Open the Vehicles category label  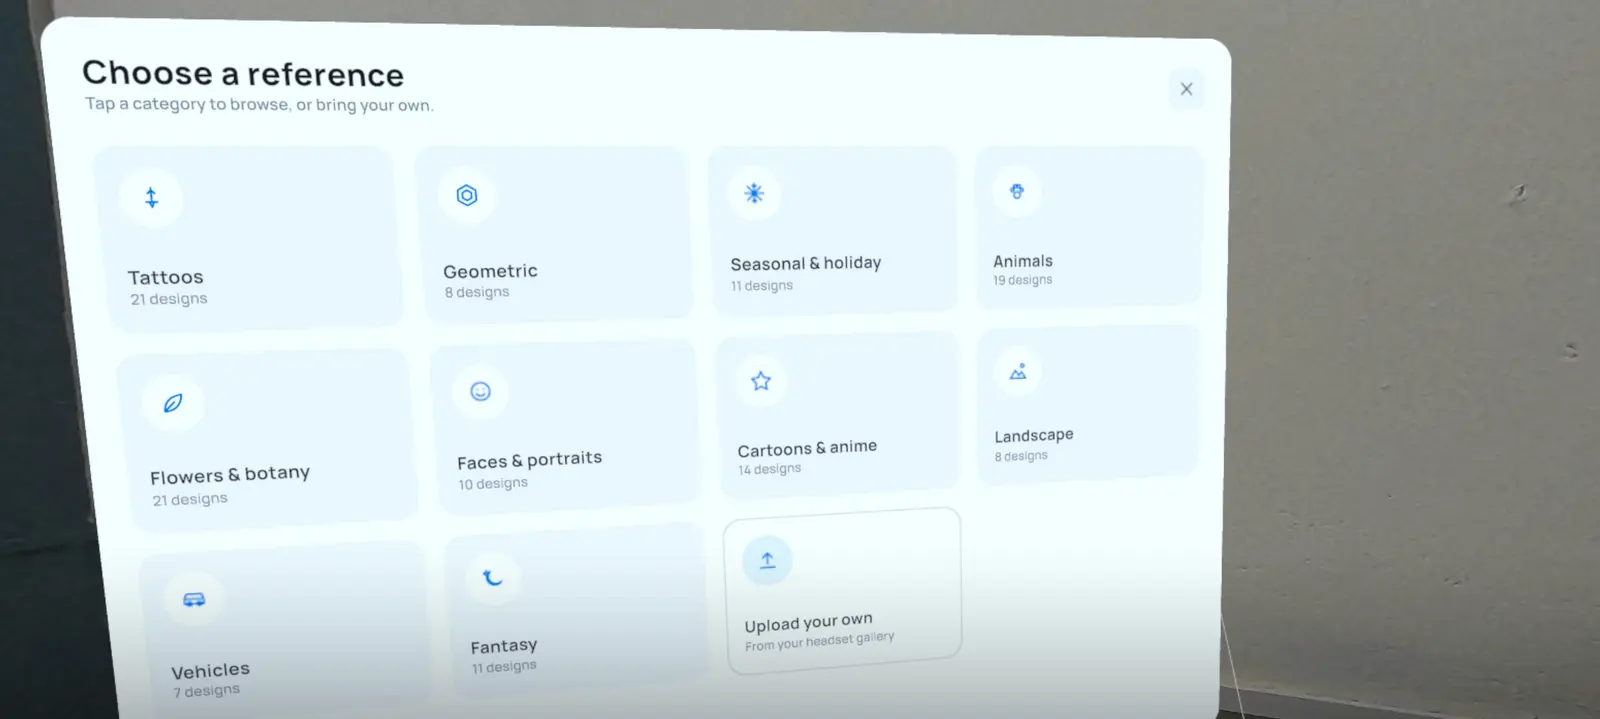(x=211, y=670)
